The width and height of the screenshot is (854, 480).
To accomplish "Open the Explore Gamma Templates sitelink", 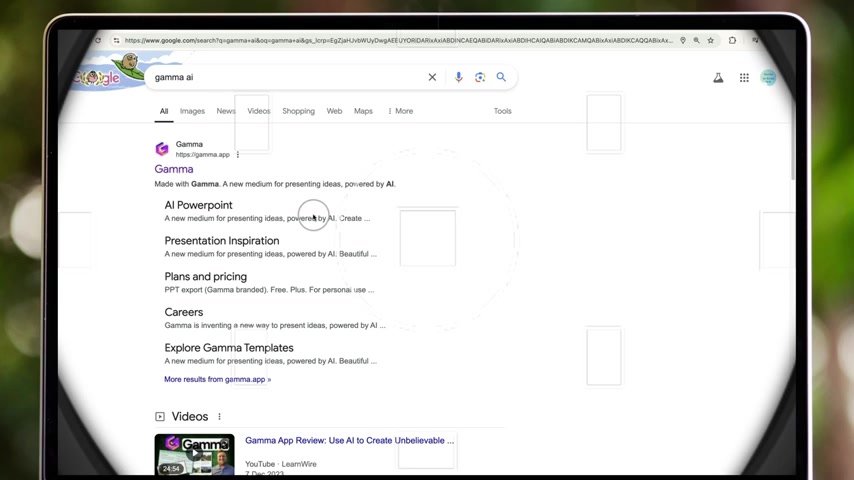I will 229,348.
